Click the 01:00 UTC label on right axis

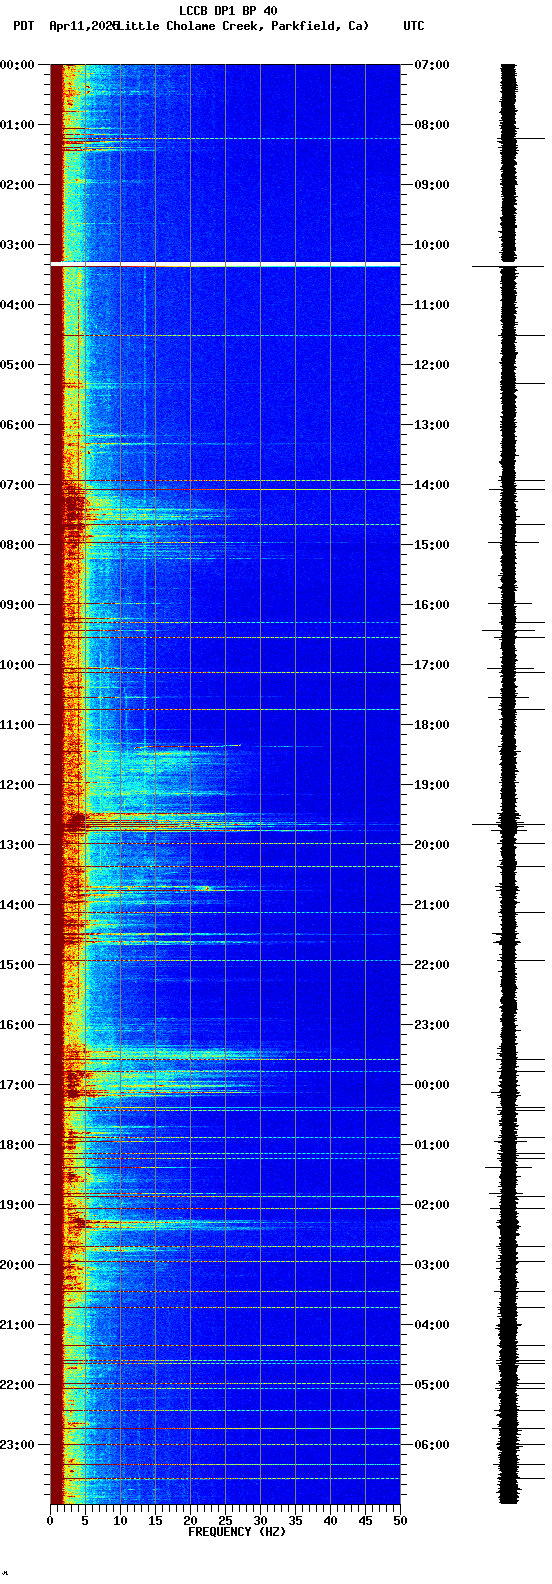click(432, 1145)
